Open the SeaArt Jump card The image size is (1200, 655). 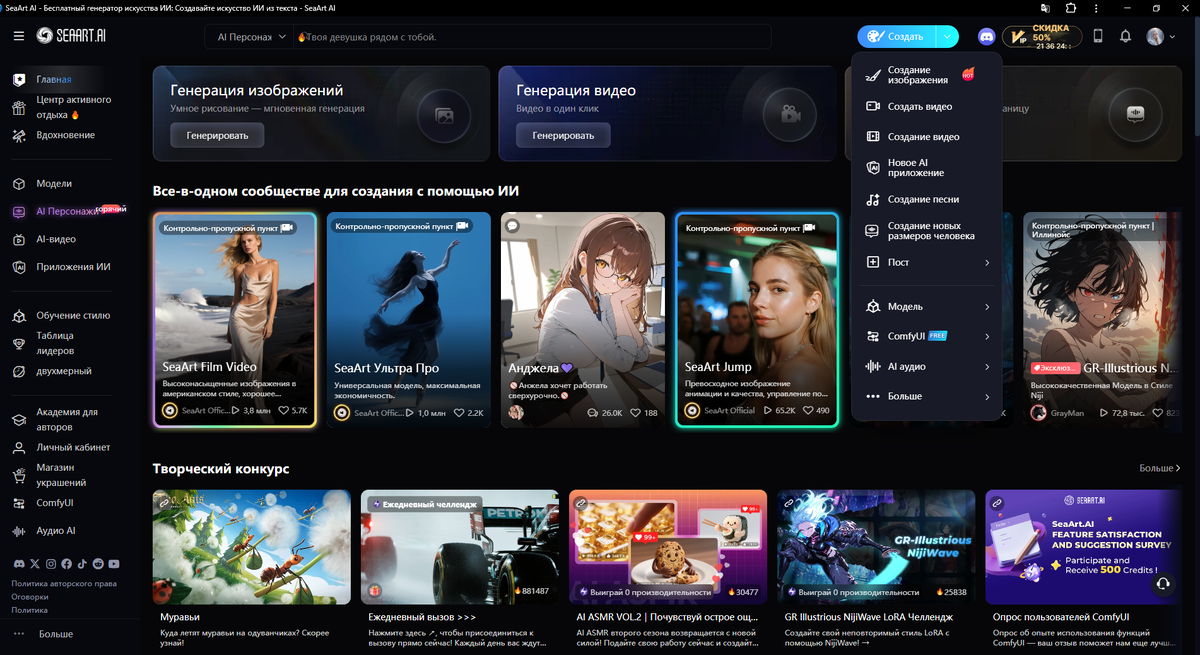[x=757, y=320]
